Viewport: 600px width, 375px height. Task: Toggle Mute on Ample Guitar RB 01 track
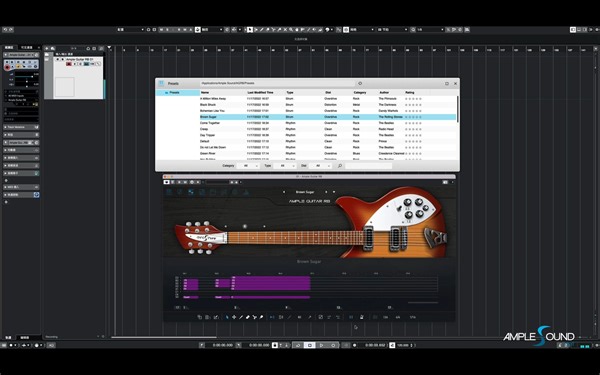58,59
